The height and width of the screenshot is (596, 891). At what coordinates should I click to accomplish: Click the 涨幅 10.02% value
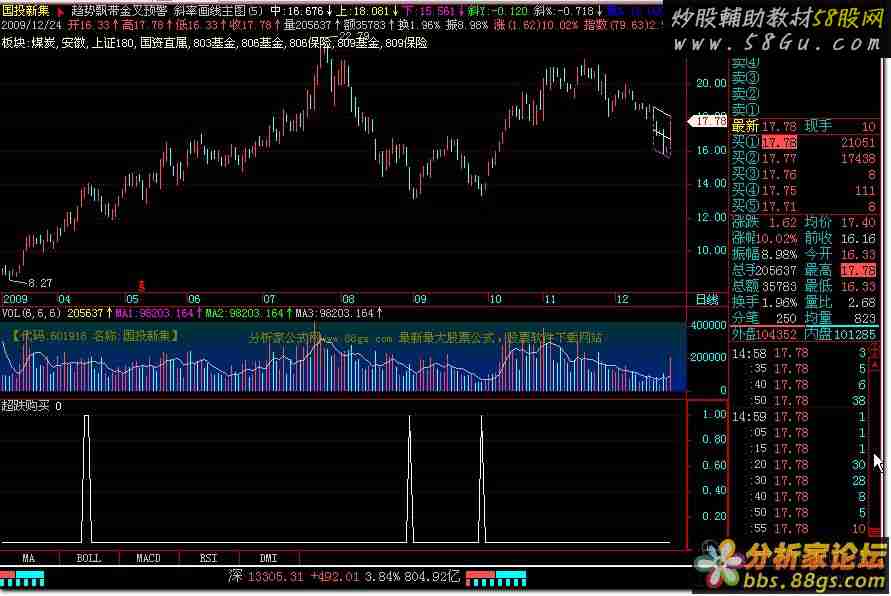pos(779,238)
